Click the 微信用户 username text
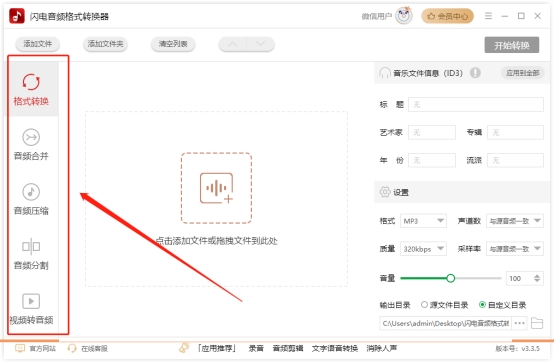Viewport: 554px width, 363px height. 377,16
